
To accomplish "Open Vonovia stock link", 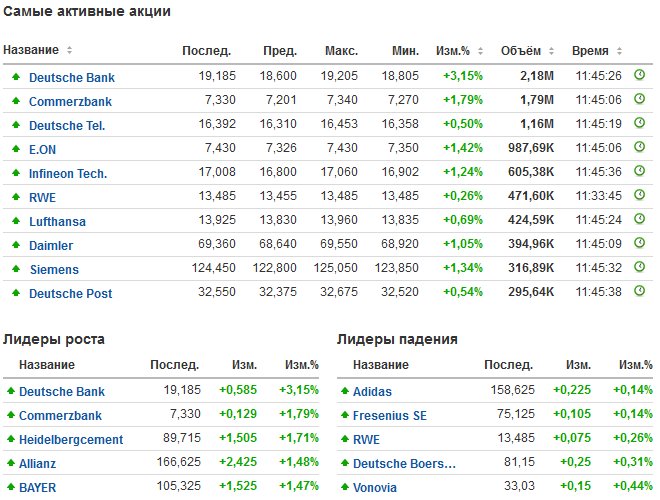I will point(375,488).
